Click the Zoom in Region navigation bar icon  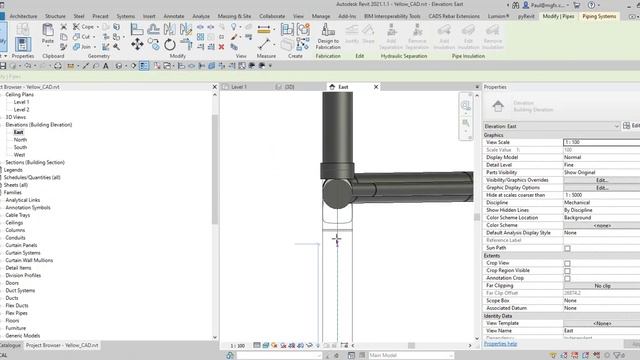pyautogui.click(x=466, y=124)
